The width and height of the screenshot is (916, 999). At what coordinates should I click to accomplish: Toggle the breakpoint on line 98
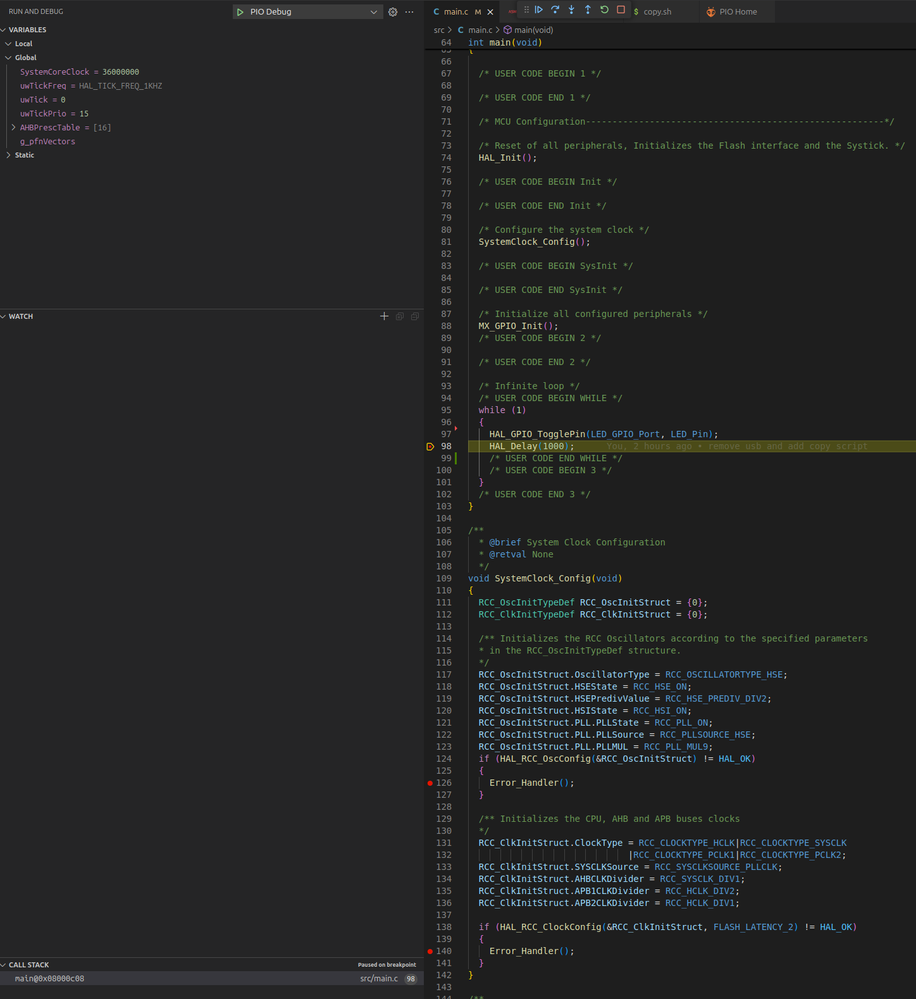pyautogui.click(x=429, y=446)
